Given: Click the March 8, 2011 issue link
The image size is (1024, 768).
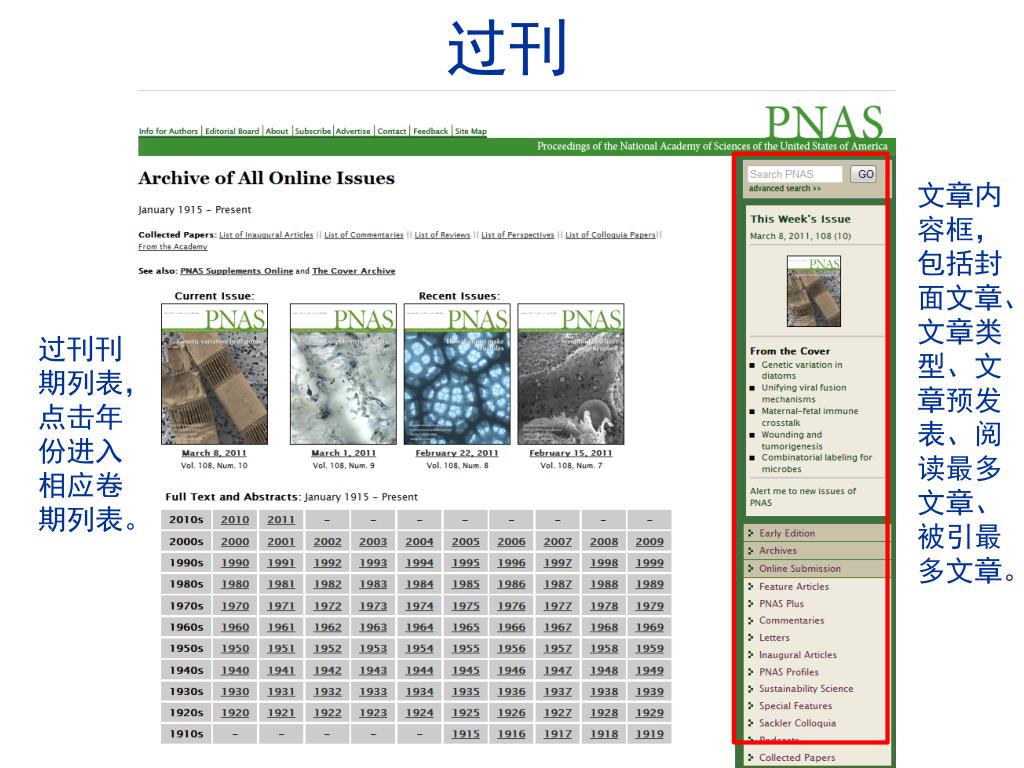Looking at the screenshot, I should (214, 453).
